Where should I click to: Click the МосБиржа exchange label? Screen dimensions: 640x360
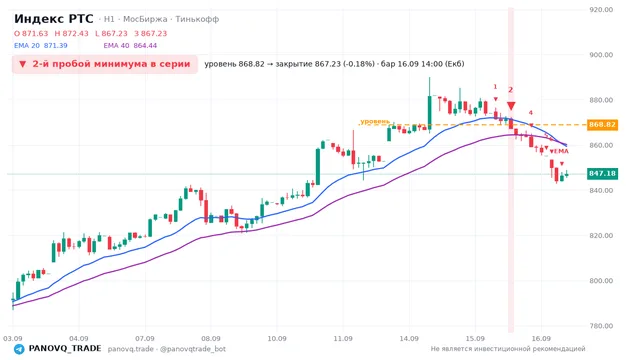point(145,19)
